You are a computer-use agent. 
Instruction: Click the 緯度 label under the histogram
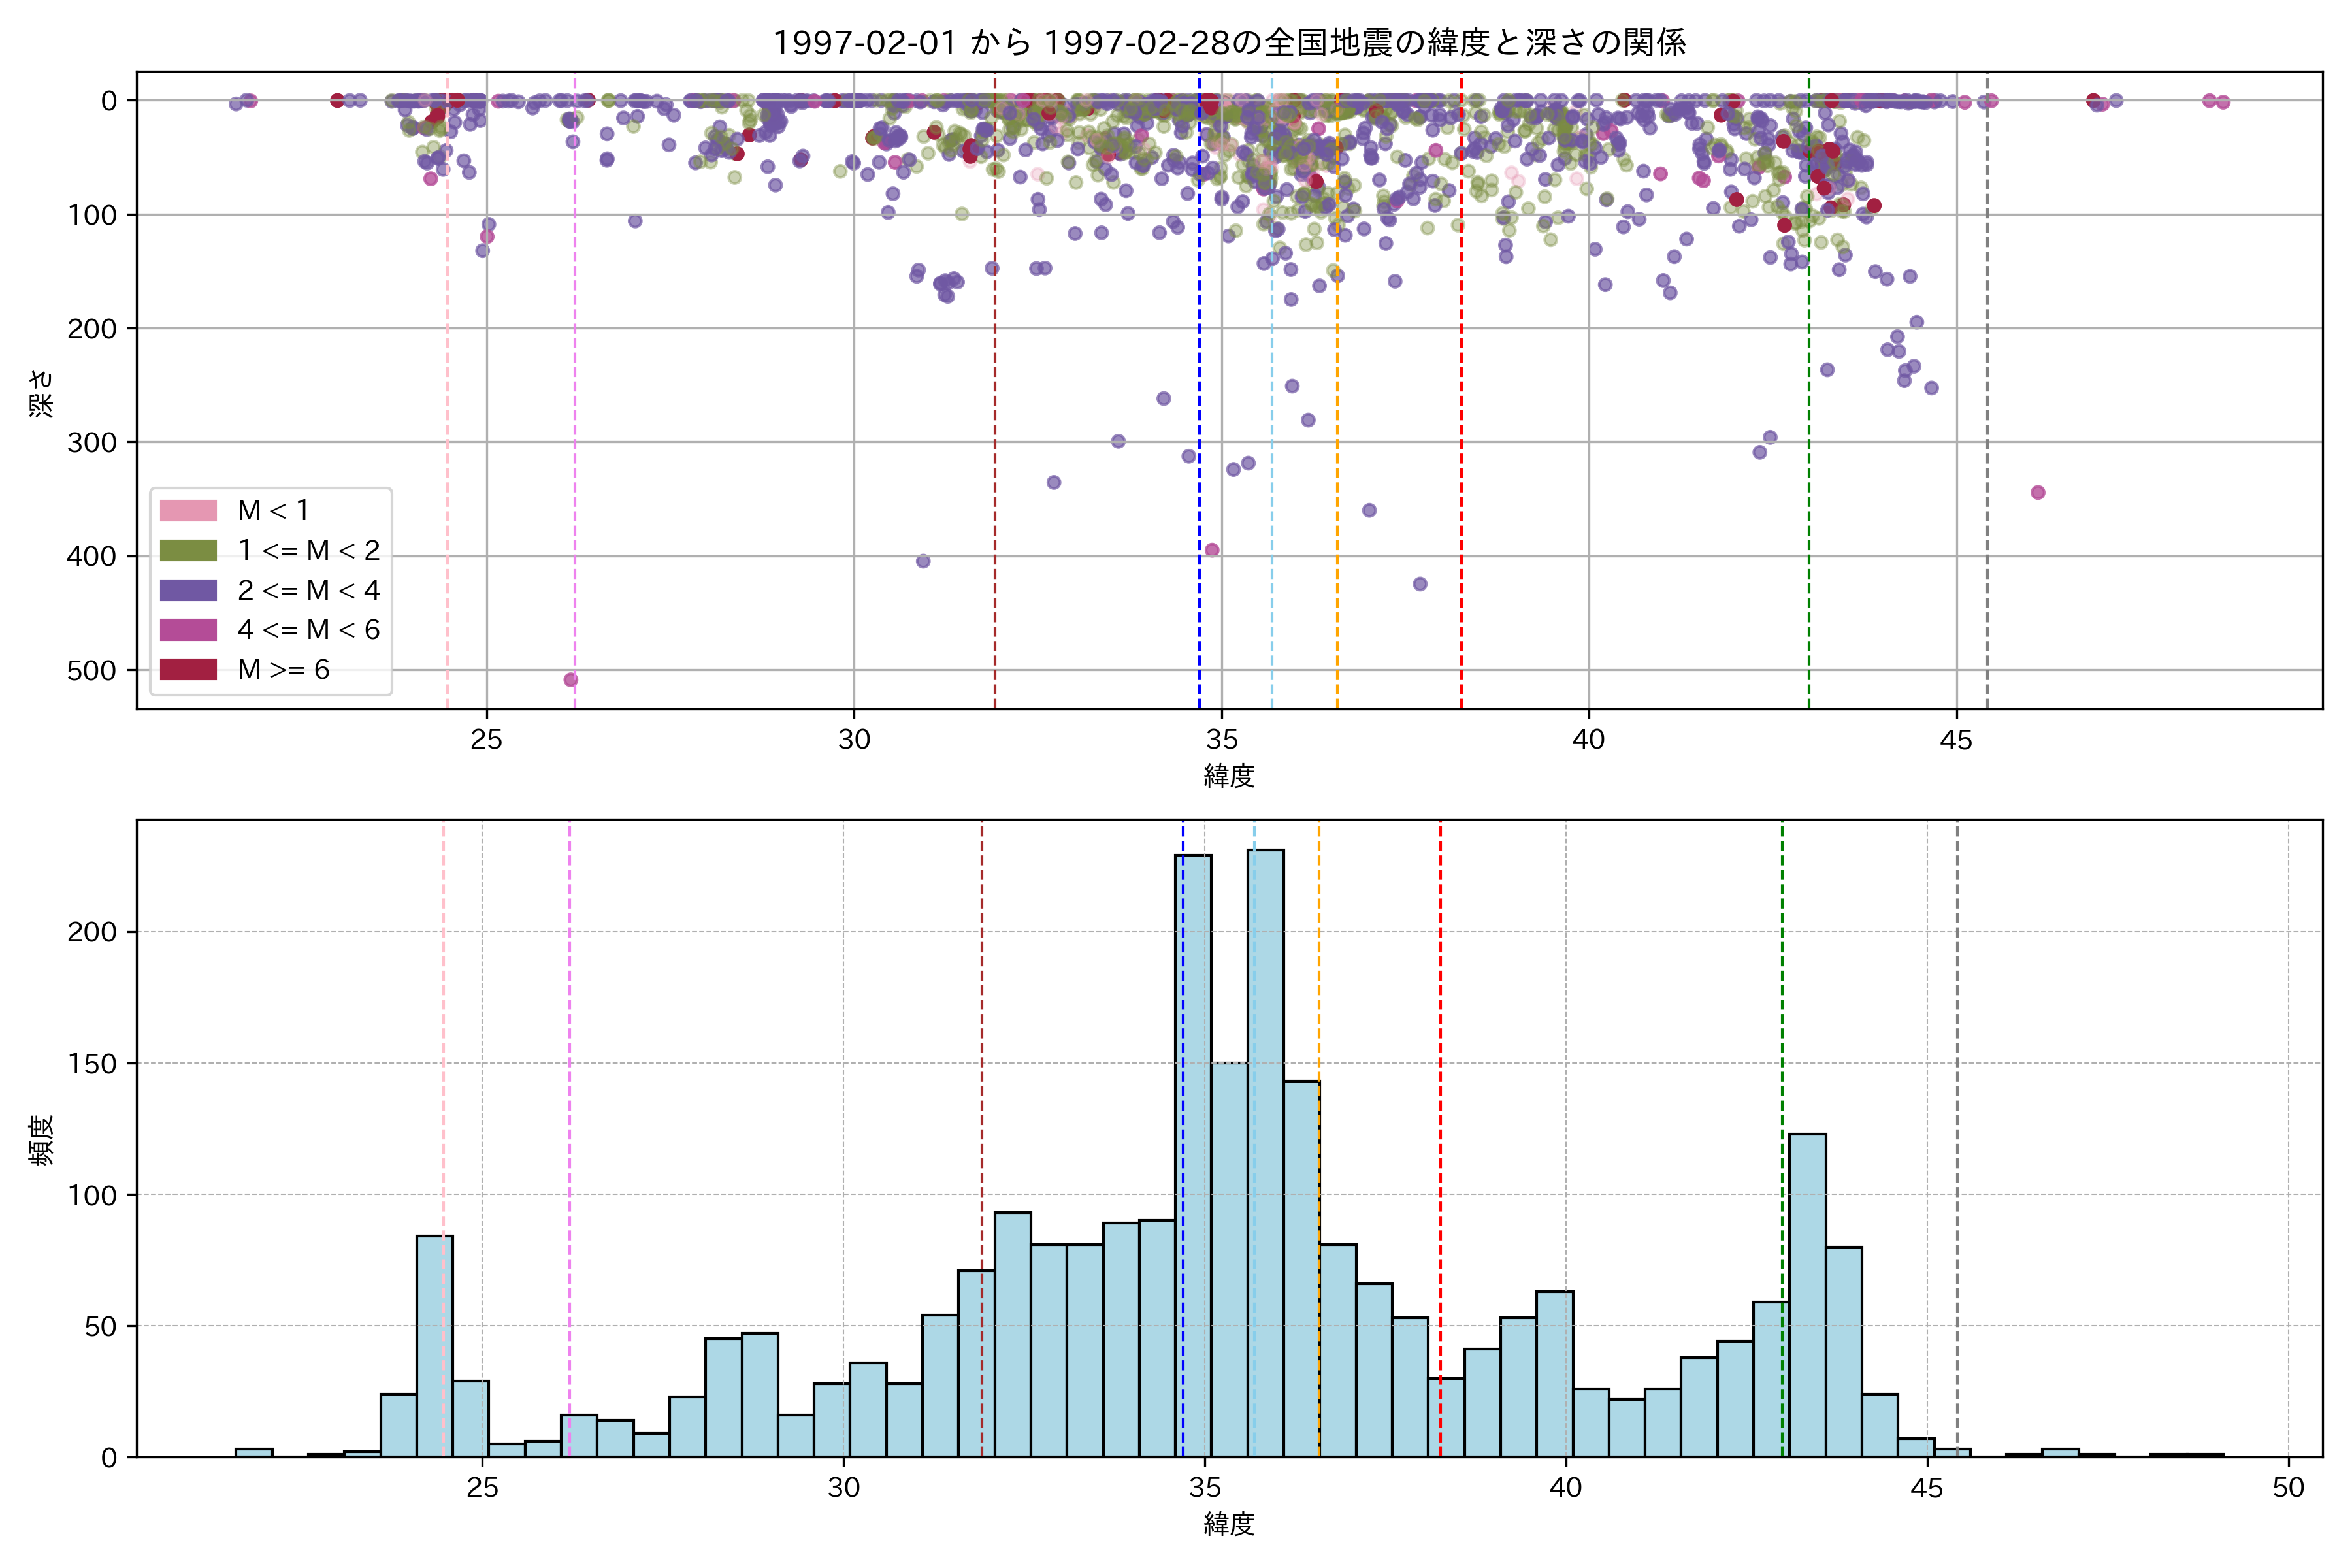coord(1229,1524)
